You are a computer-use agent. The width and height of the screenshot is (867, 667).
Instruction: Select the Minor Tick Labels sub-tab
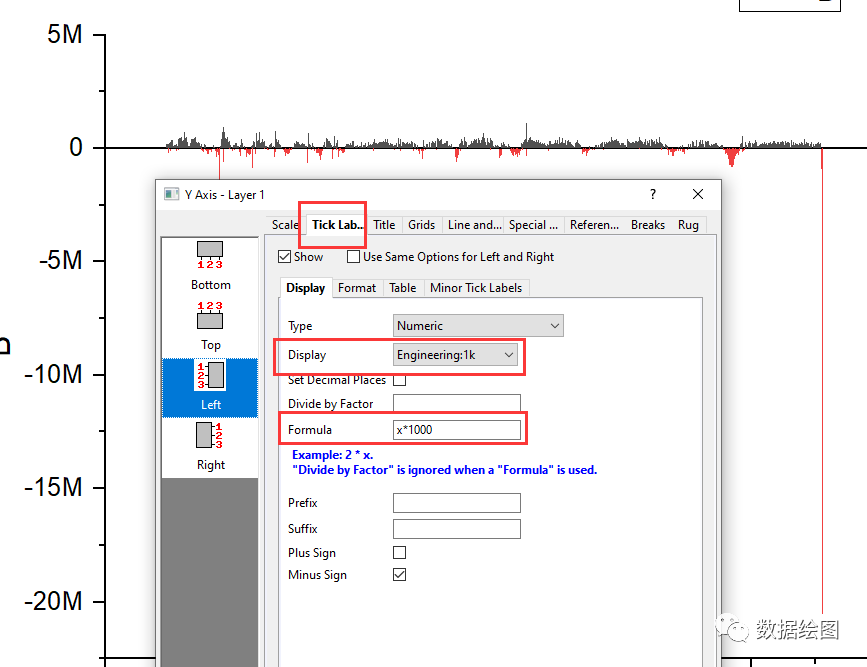476,288
